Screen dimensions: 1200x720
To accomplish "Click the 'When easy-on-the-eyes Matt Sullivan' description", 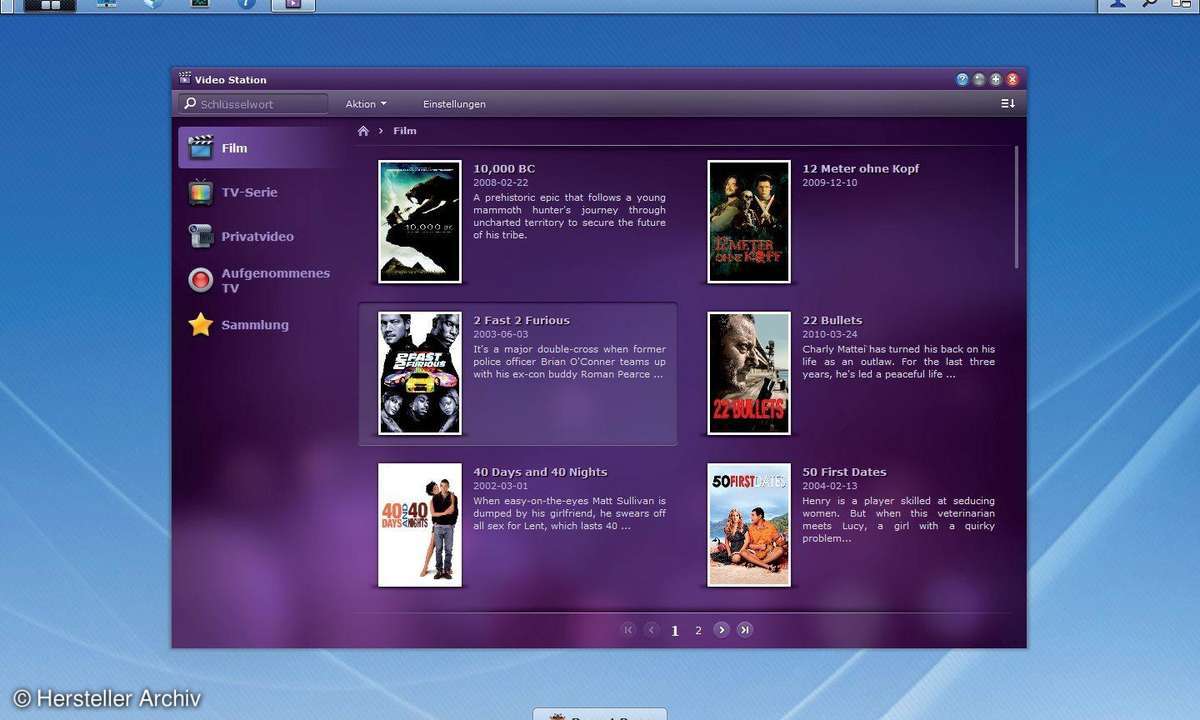I will (569, 514).
